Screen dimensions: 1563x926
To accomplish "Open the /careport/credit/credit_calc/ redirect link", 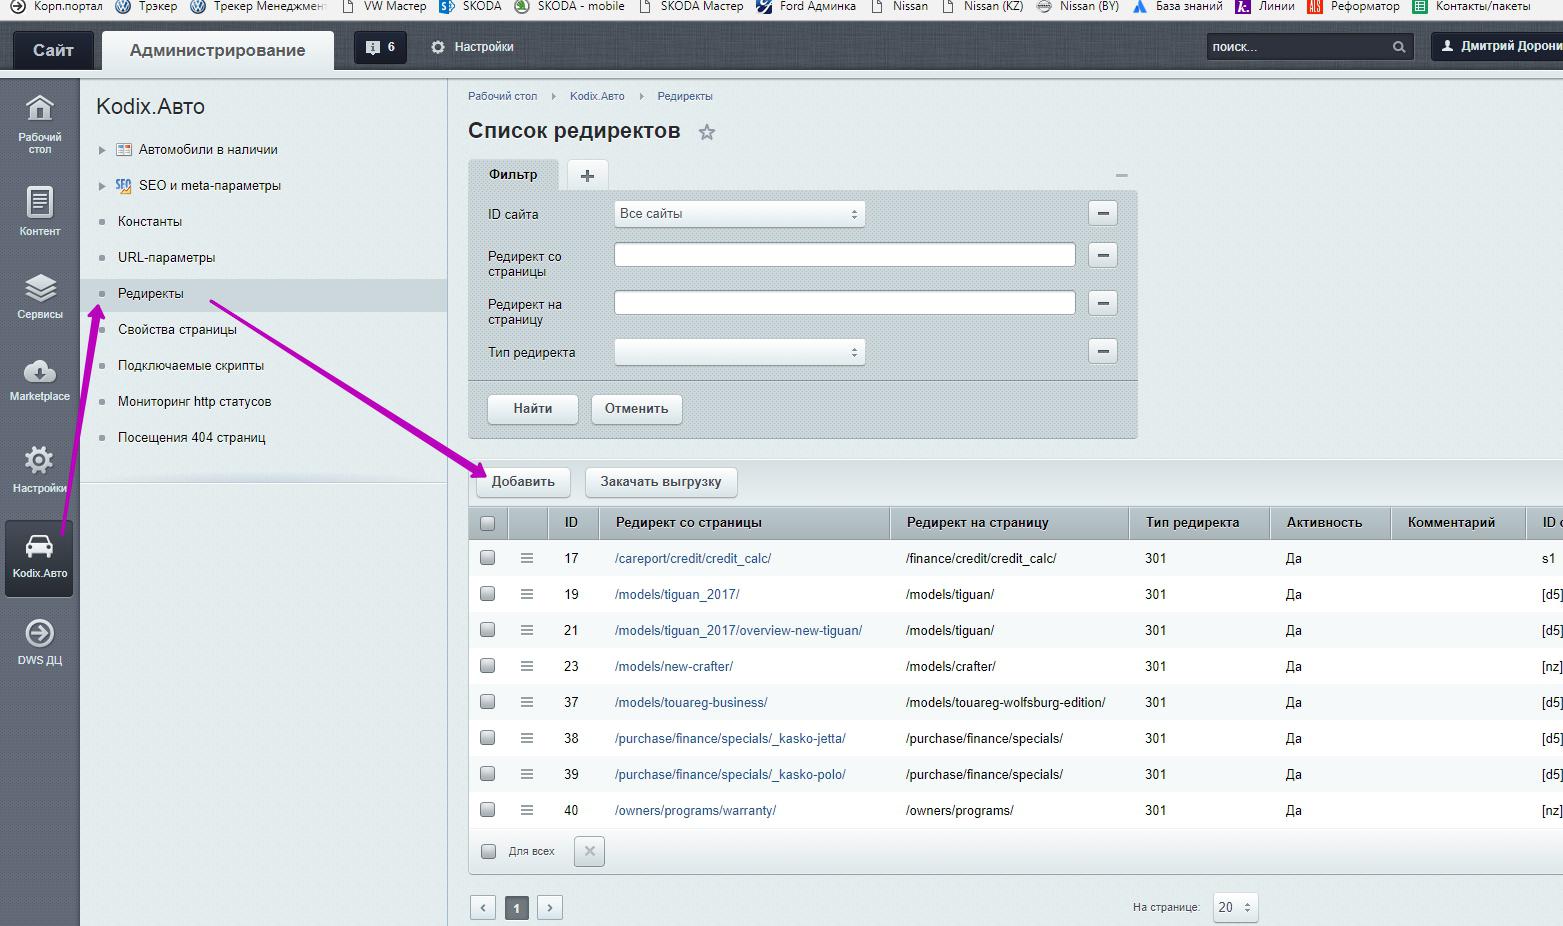I will point(693,558).
